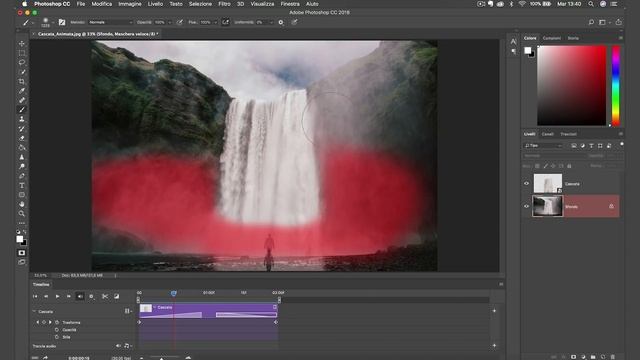The image size is (640, 360).
Task: Toggle timeline audio playback button
Action: (x=80, y=296)
